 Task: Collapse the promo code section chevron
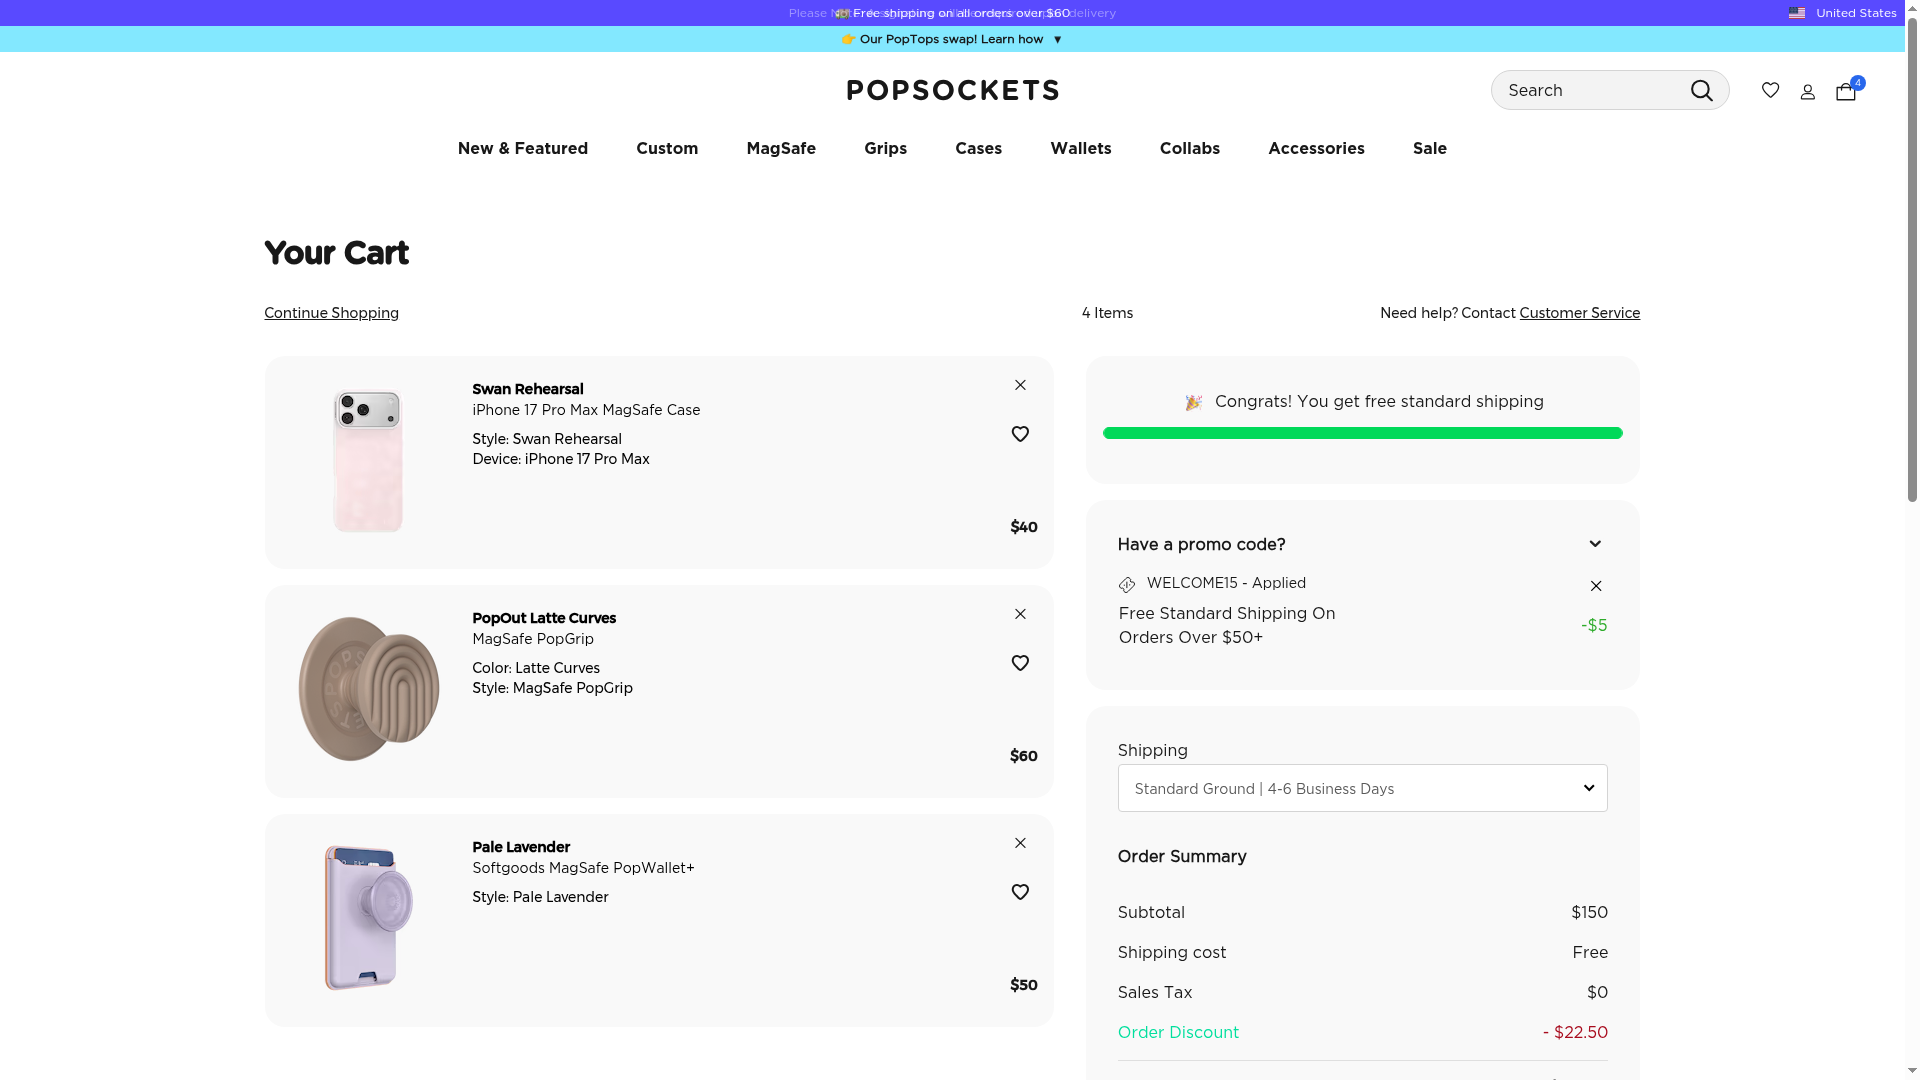pyautogui.click(x=1595, y=544)
